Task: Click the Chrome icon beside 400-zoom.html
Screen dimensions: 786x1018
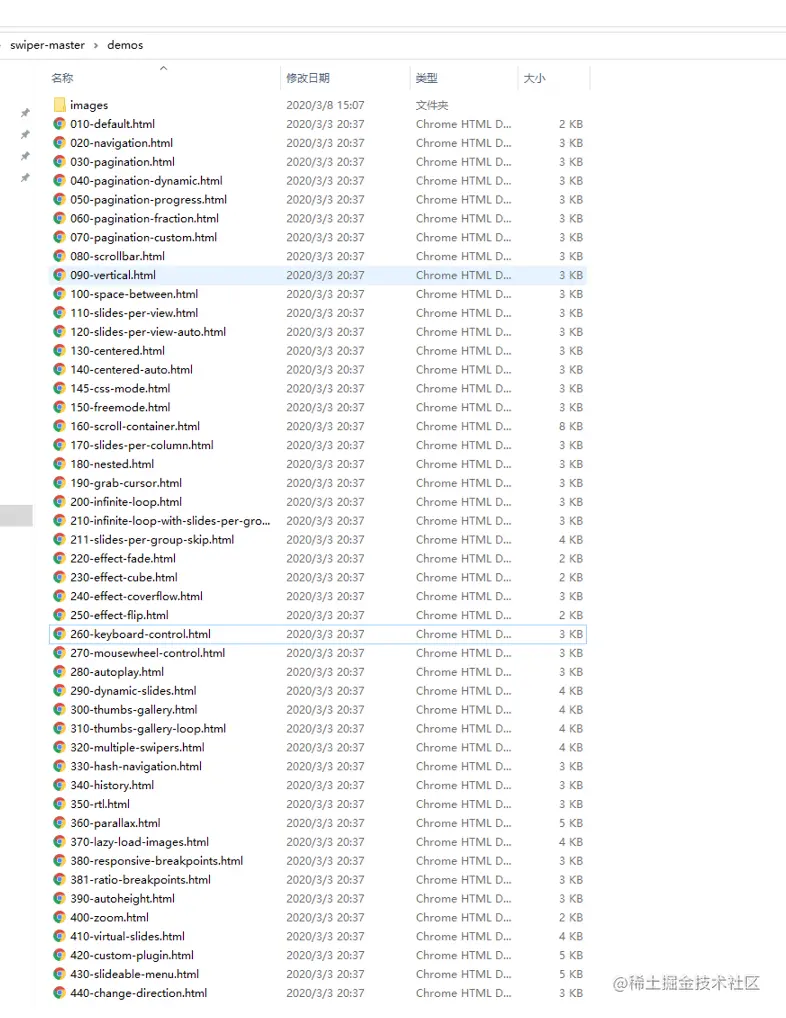Action: coord(59,917)
